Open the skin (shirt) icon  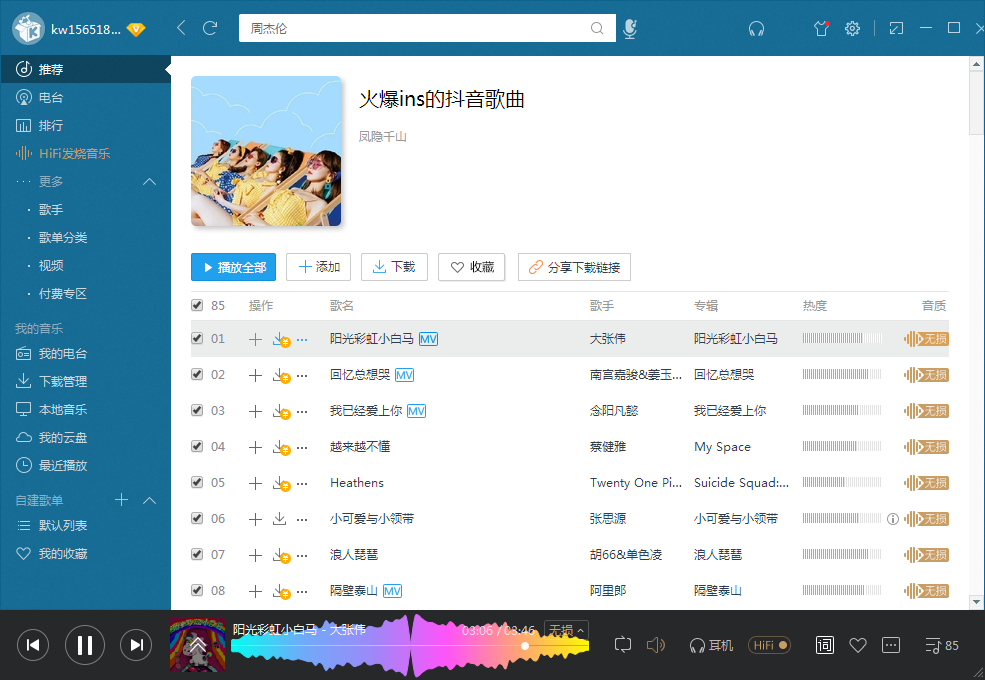822,28
